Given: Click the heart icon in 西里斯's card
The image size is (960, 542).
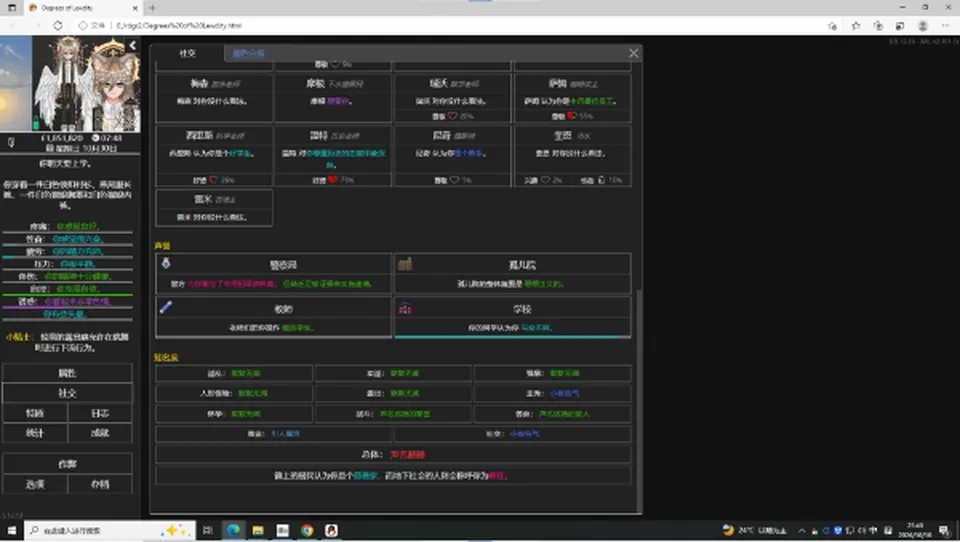Looking at the screenshot, I should click(213, 180).
